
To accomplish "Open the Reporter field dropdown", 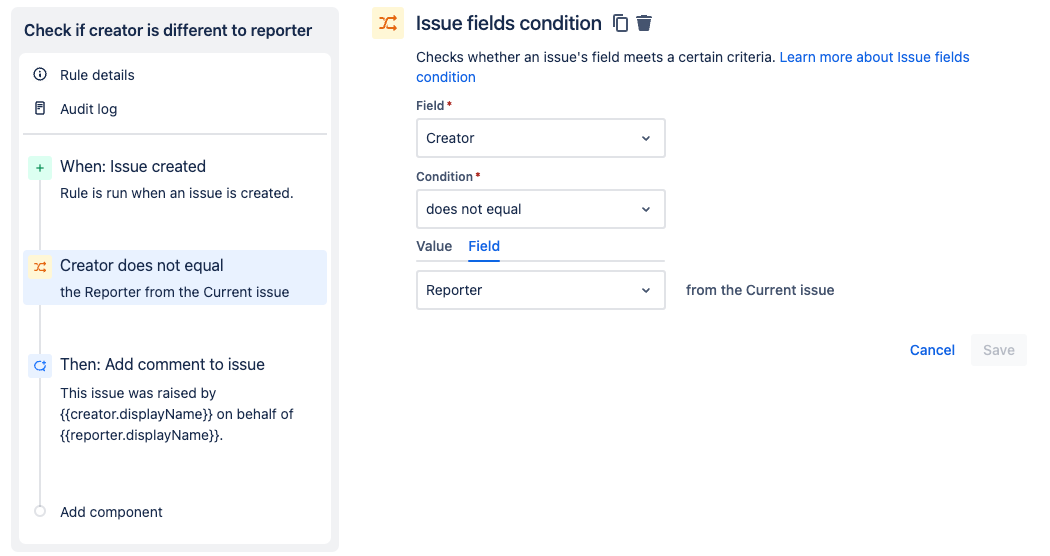I will [540, 290].
